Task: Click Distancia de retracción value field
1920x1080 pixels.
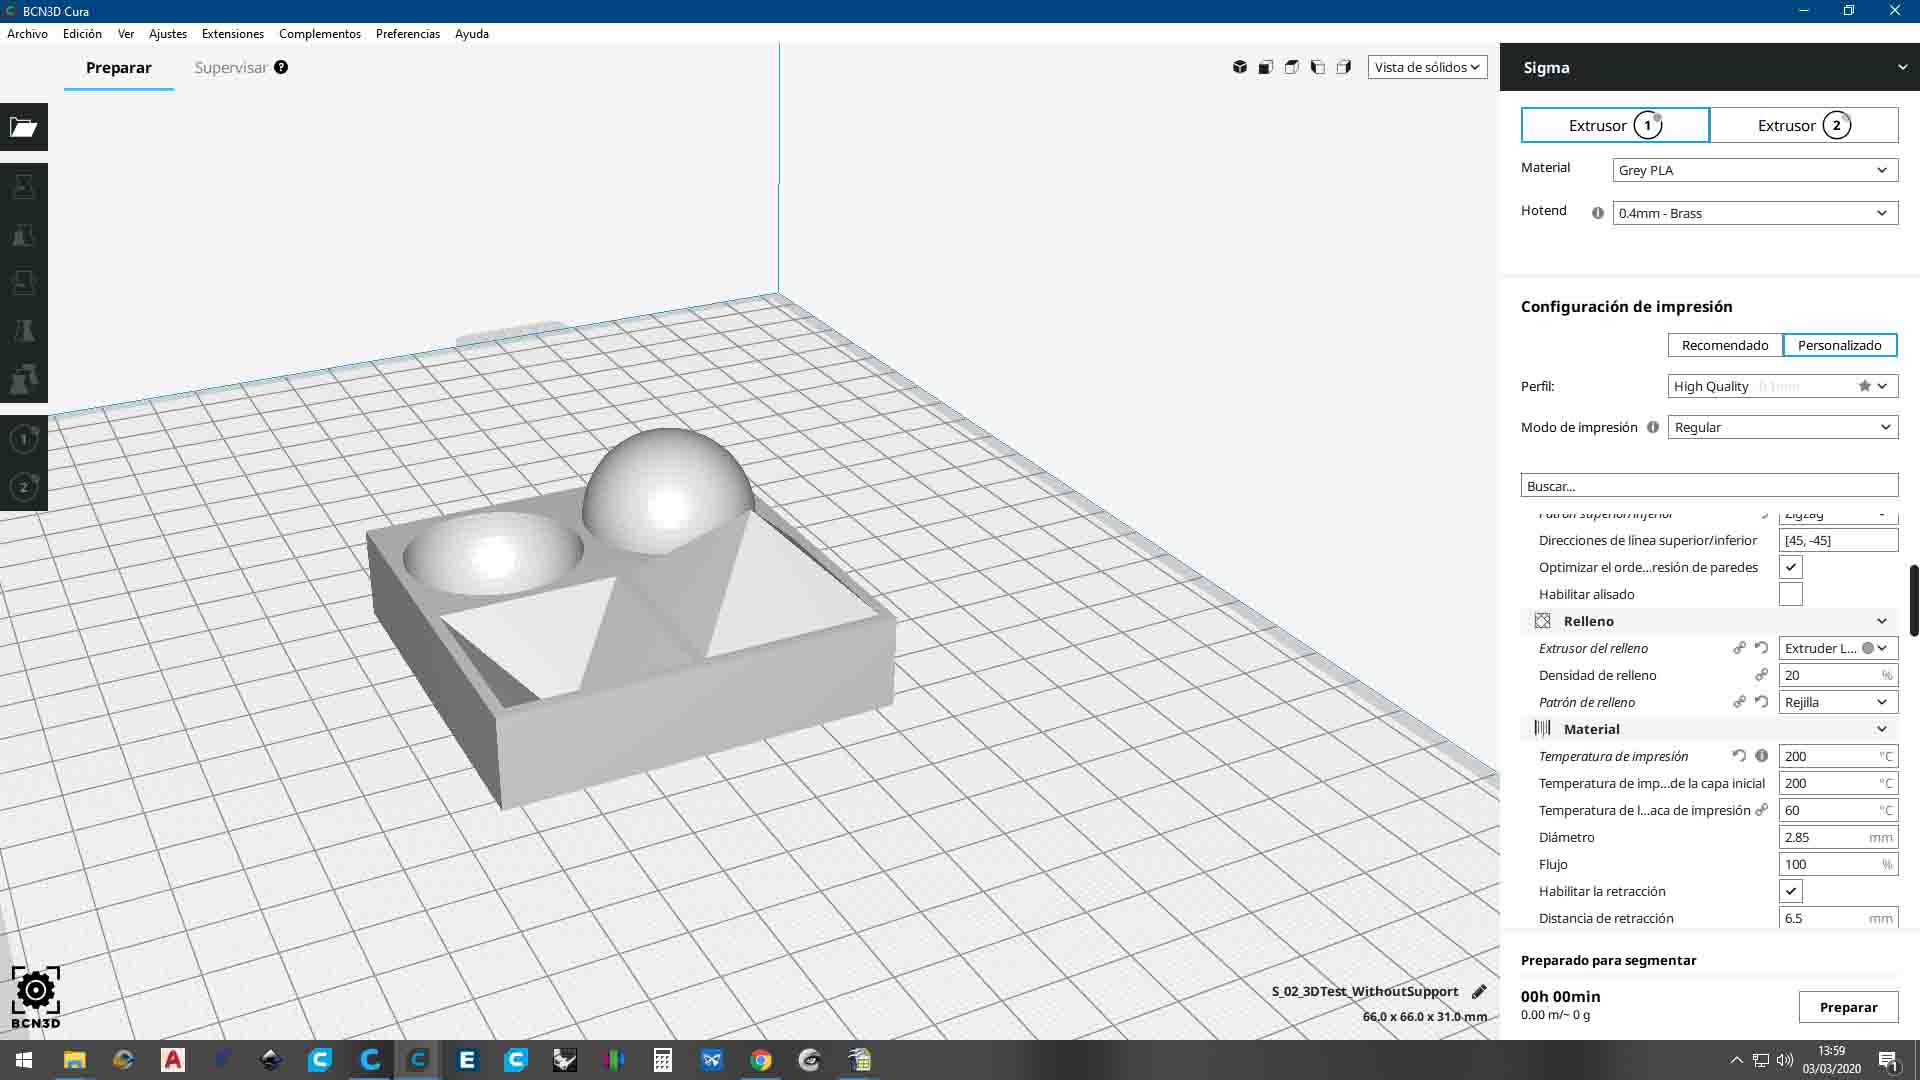Action: coord(1838,918)
